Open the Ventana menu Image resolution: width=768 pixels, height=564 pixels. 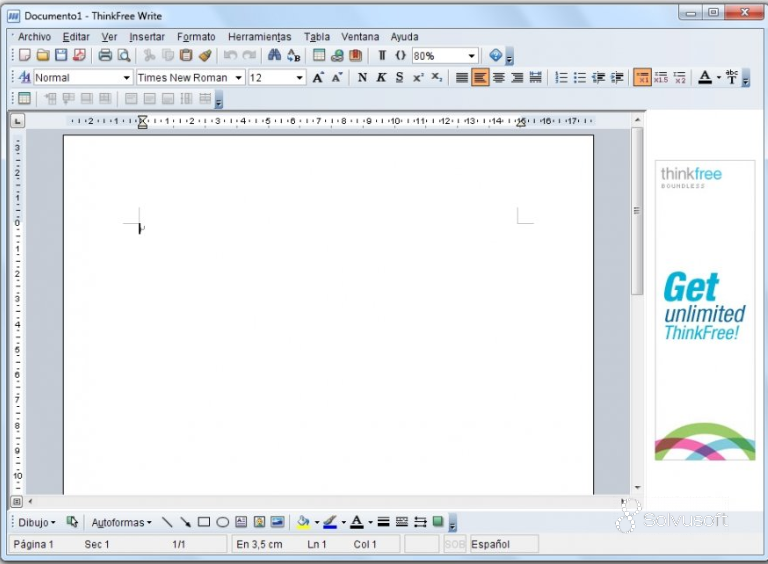coord(360,37)
